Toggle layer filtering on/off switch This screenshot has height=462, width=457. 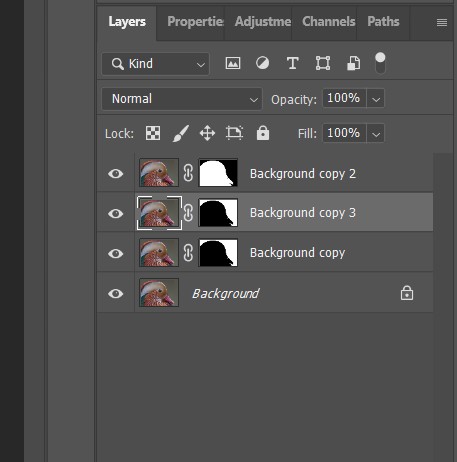(x=380, y=63)
